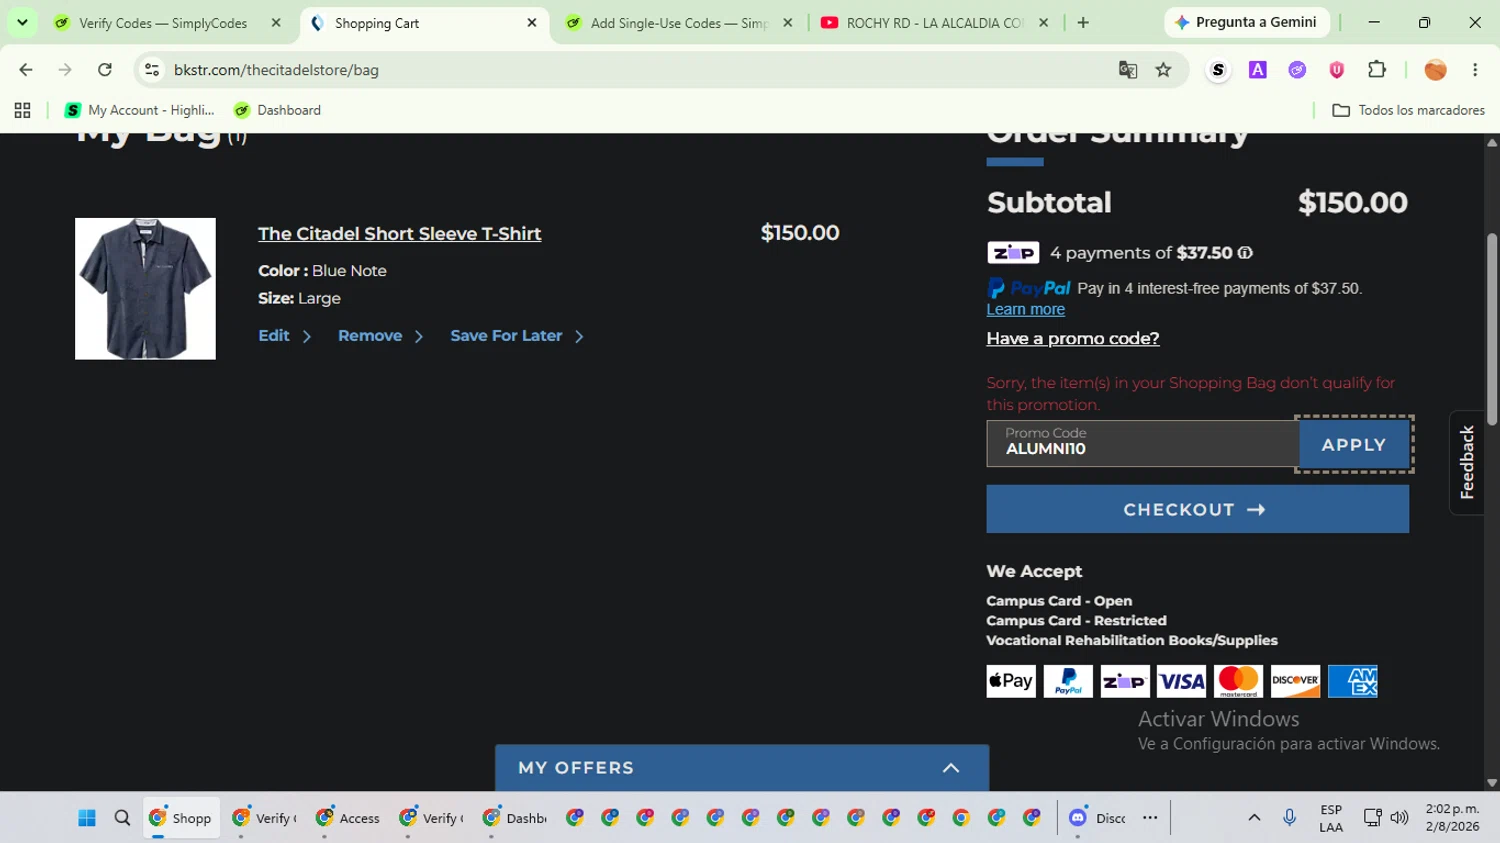Open the Google Translate page icon
This screenshot has width=1500, height=843.
1128,70
